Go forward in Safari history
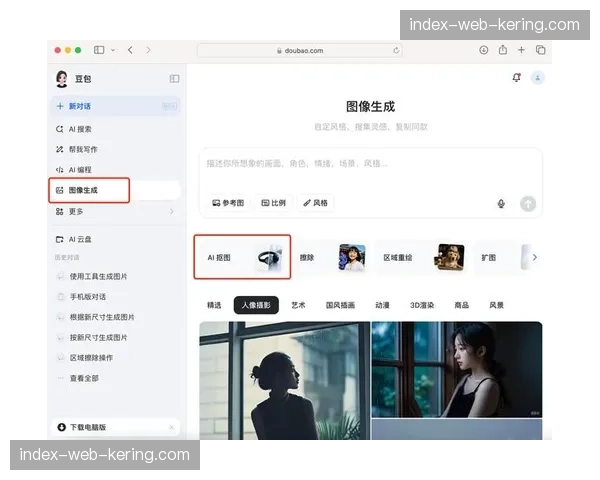 [x=148, y=50]
